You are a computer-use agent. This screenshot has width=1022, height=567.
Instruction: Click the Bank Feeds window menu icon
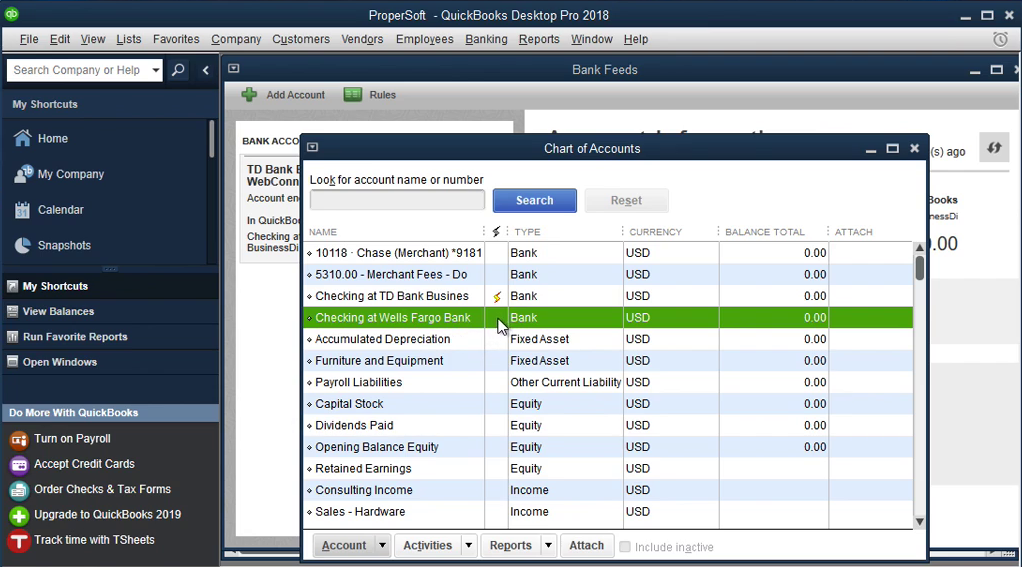click(233, 68)
